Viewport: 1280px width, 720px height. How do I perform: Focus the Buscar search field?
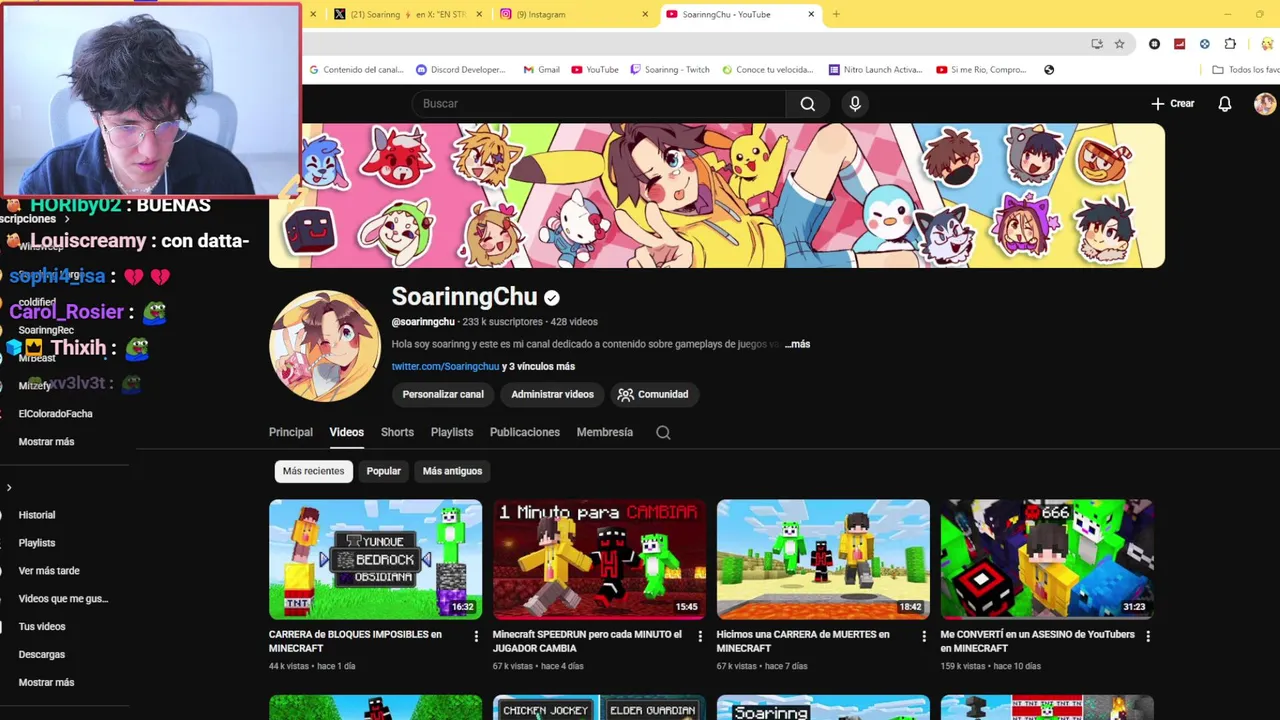(x=598, y=104)
